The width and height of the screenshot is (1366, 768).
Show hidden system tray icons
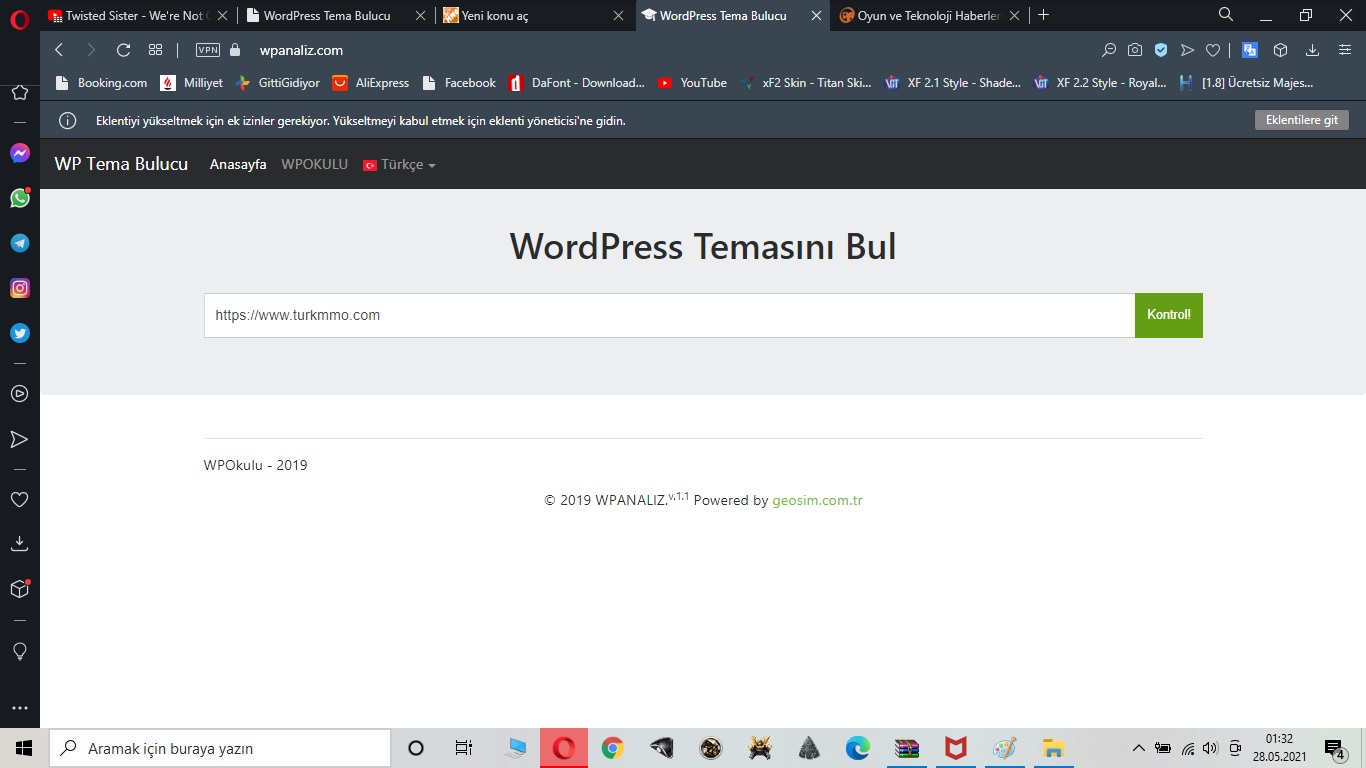[1138, 748]
